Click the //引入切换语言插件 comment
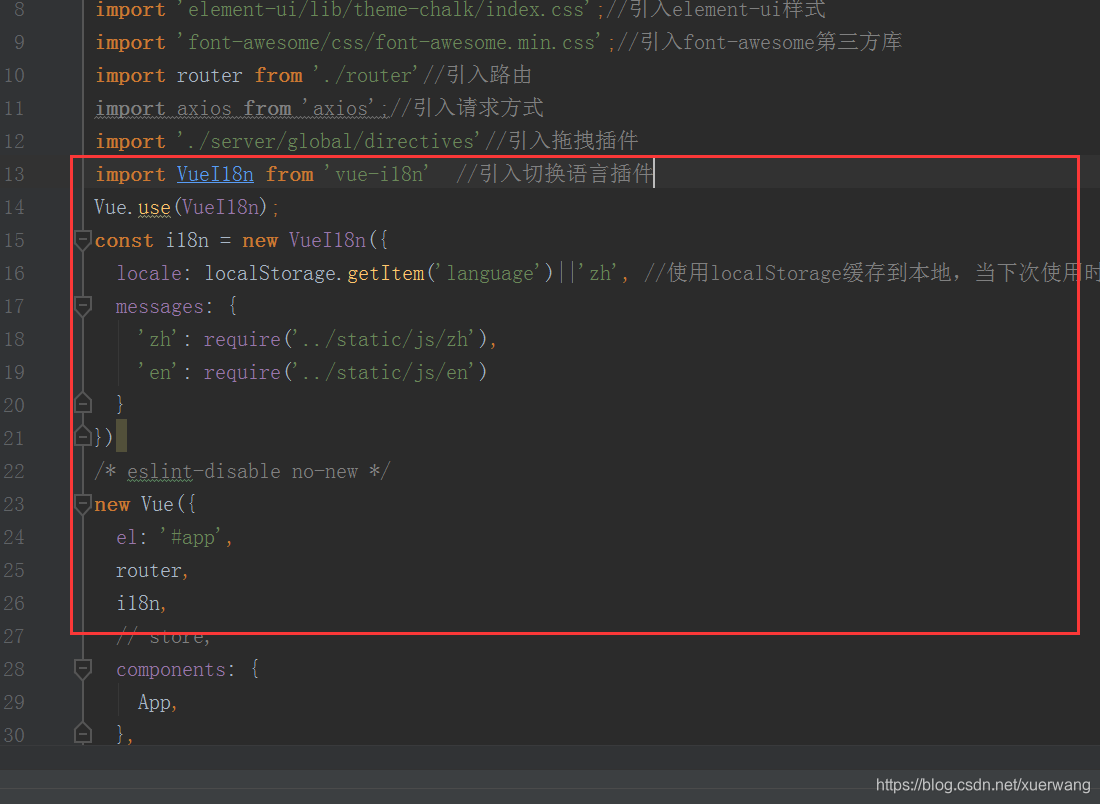The height and width of the screenshot is (804, 1100). pos(555,174)
